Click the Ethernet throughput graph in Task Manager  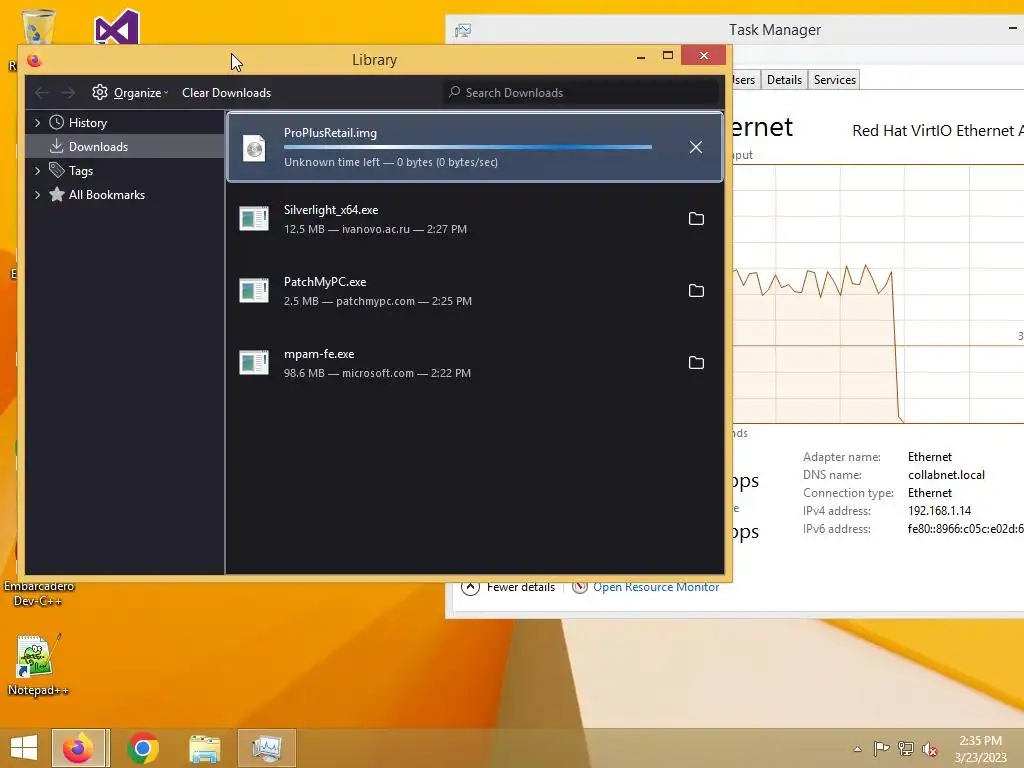point(878,294)
